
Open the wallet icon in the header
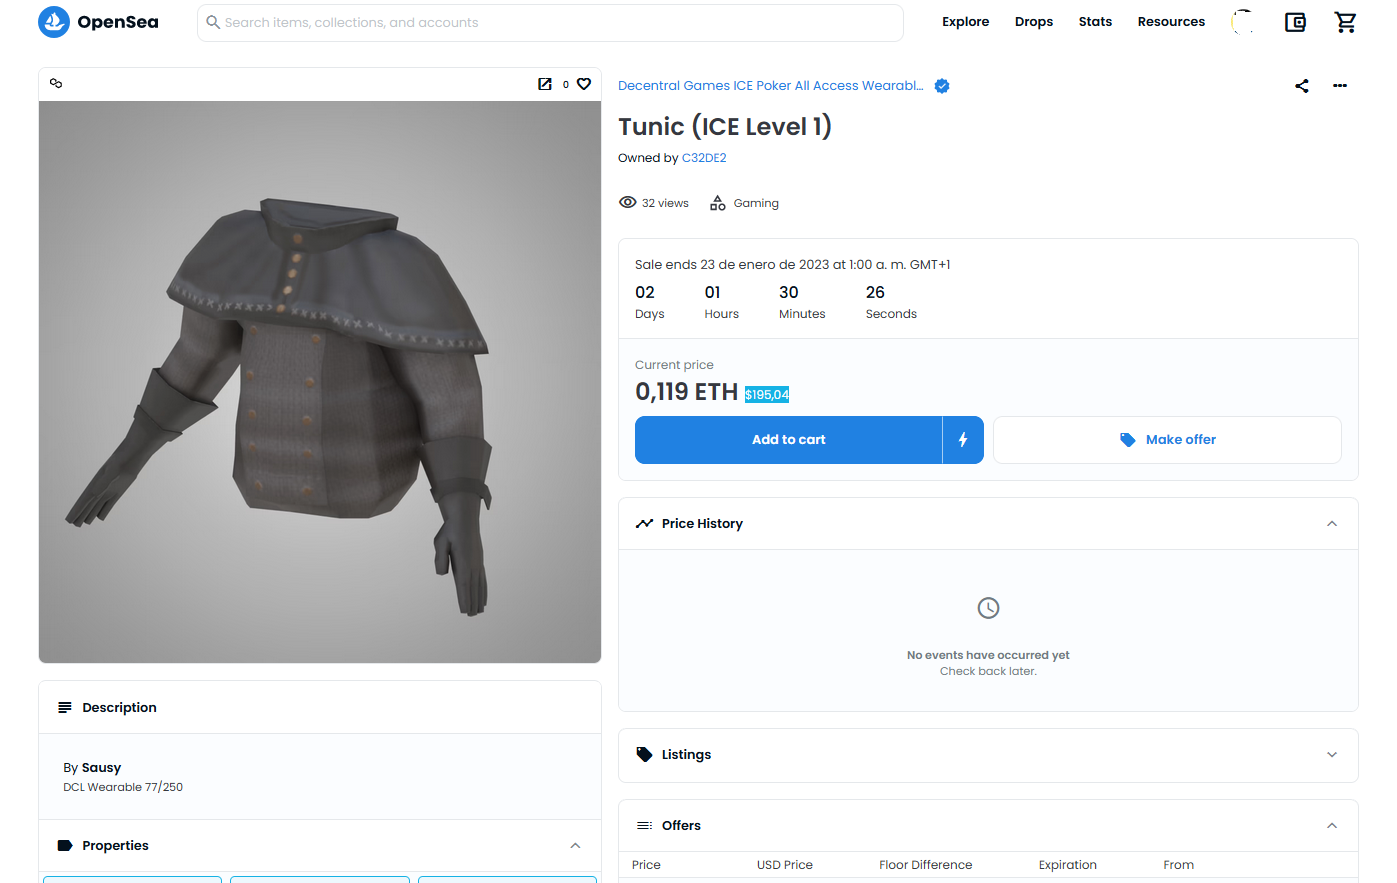(x=1295, y=22)
